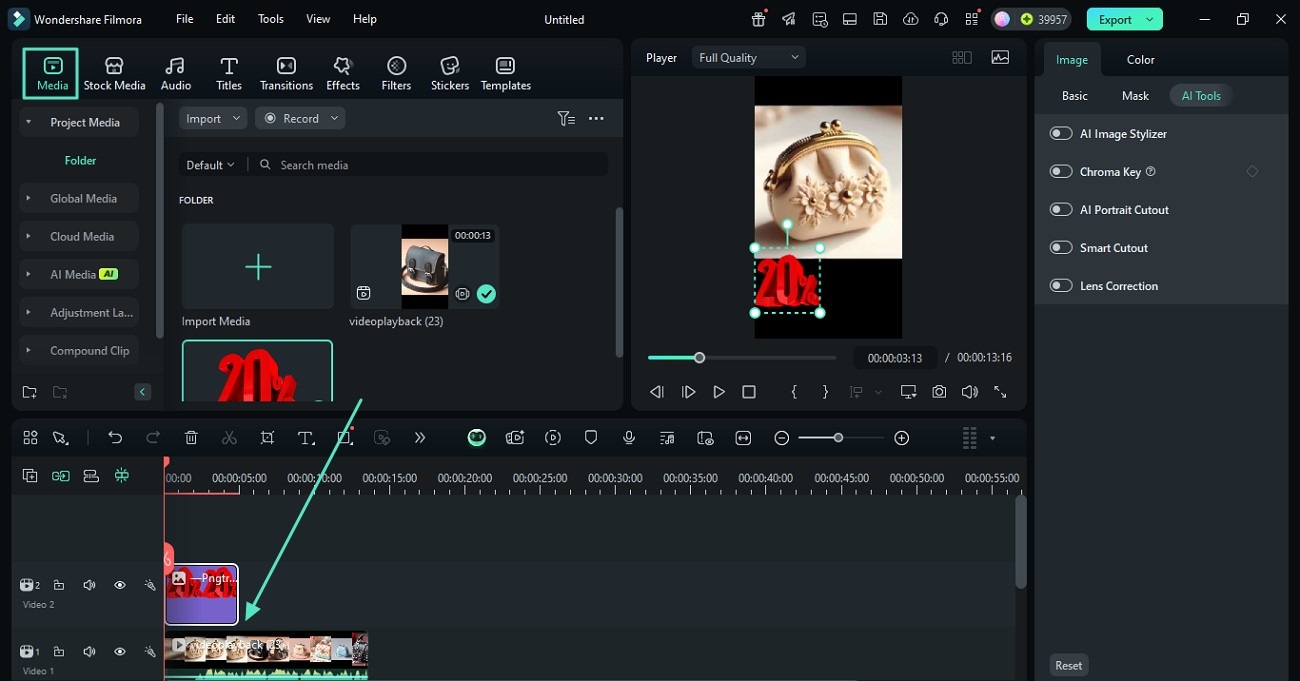Click the scissors split icon

pos(229,438)
